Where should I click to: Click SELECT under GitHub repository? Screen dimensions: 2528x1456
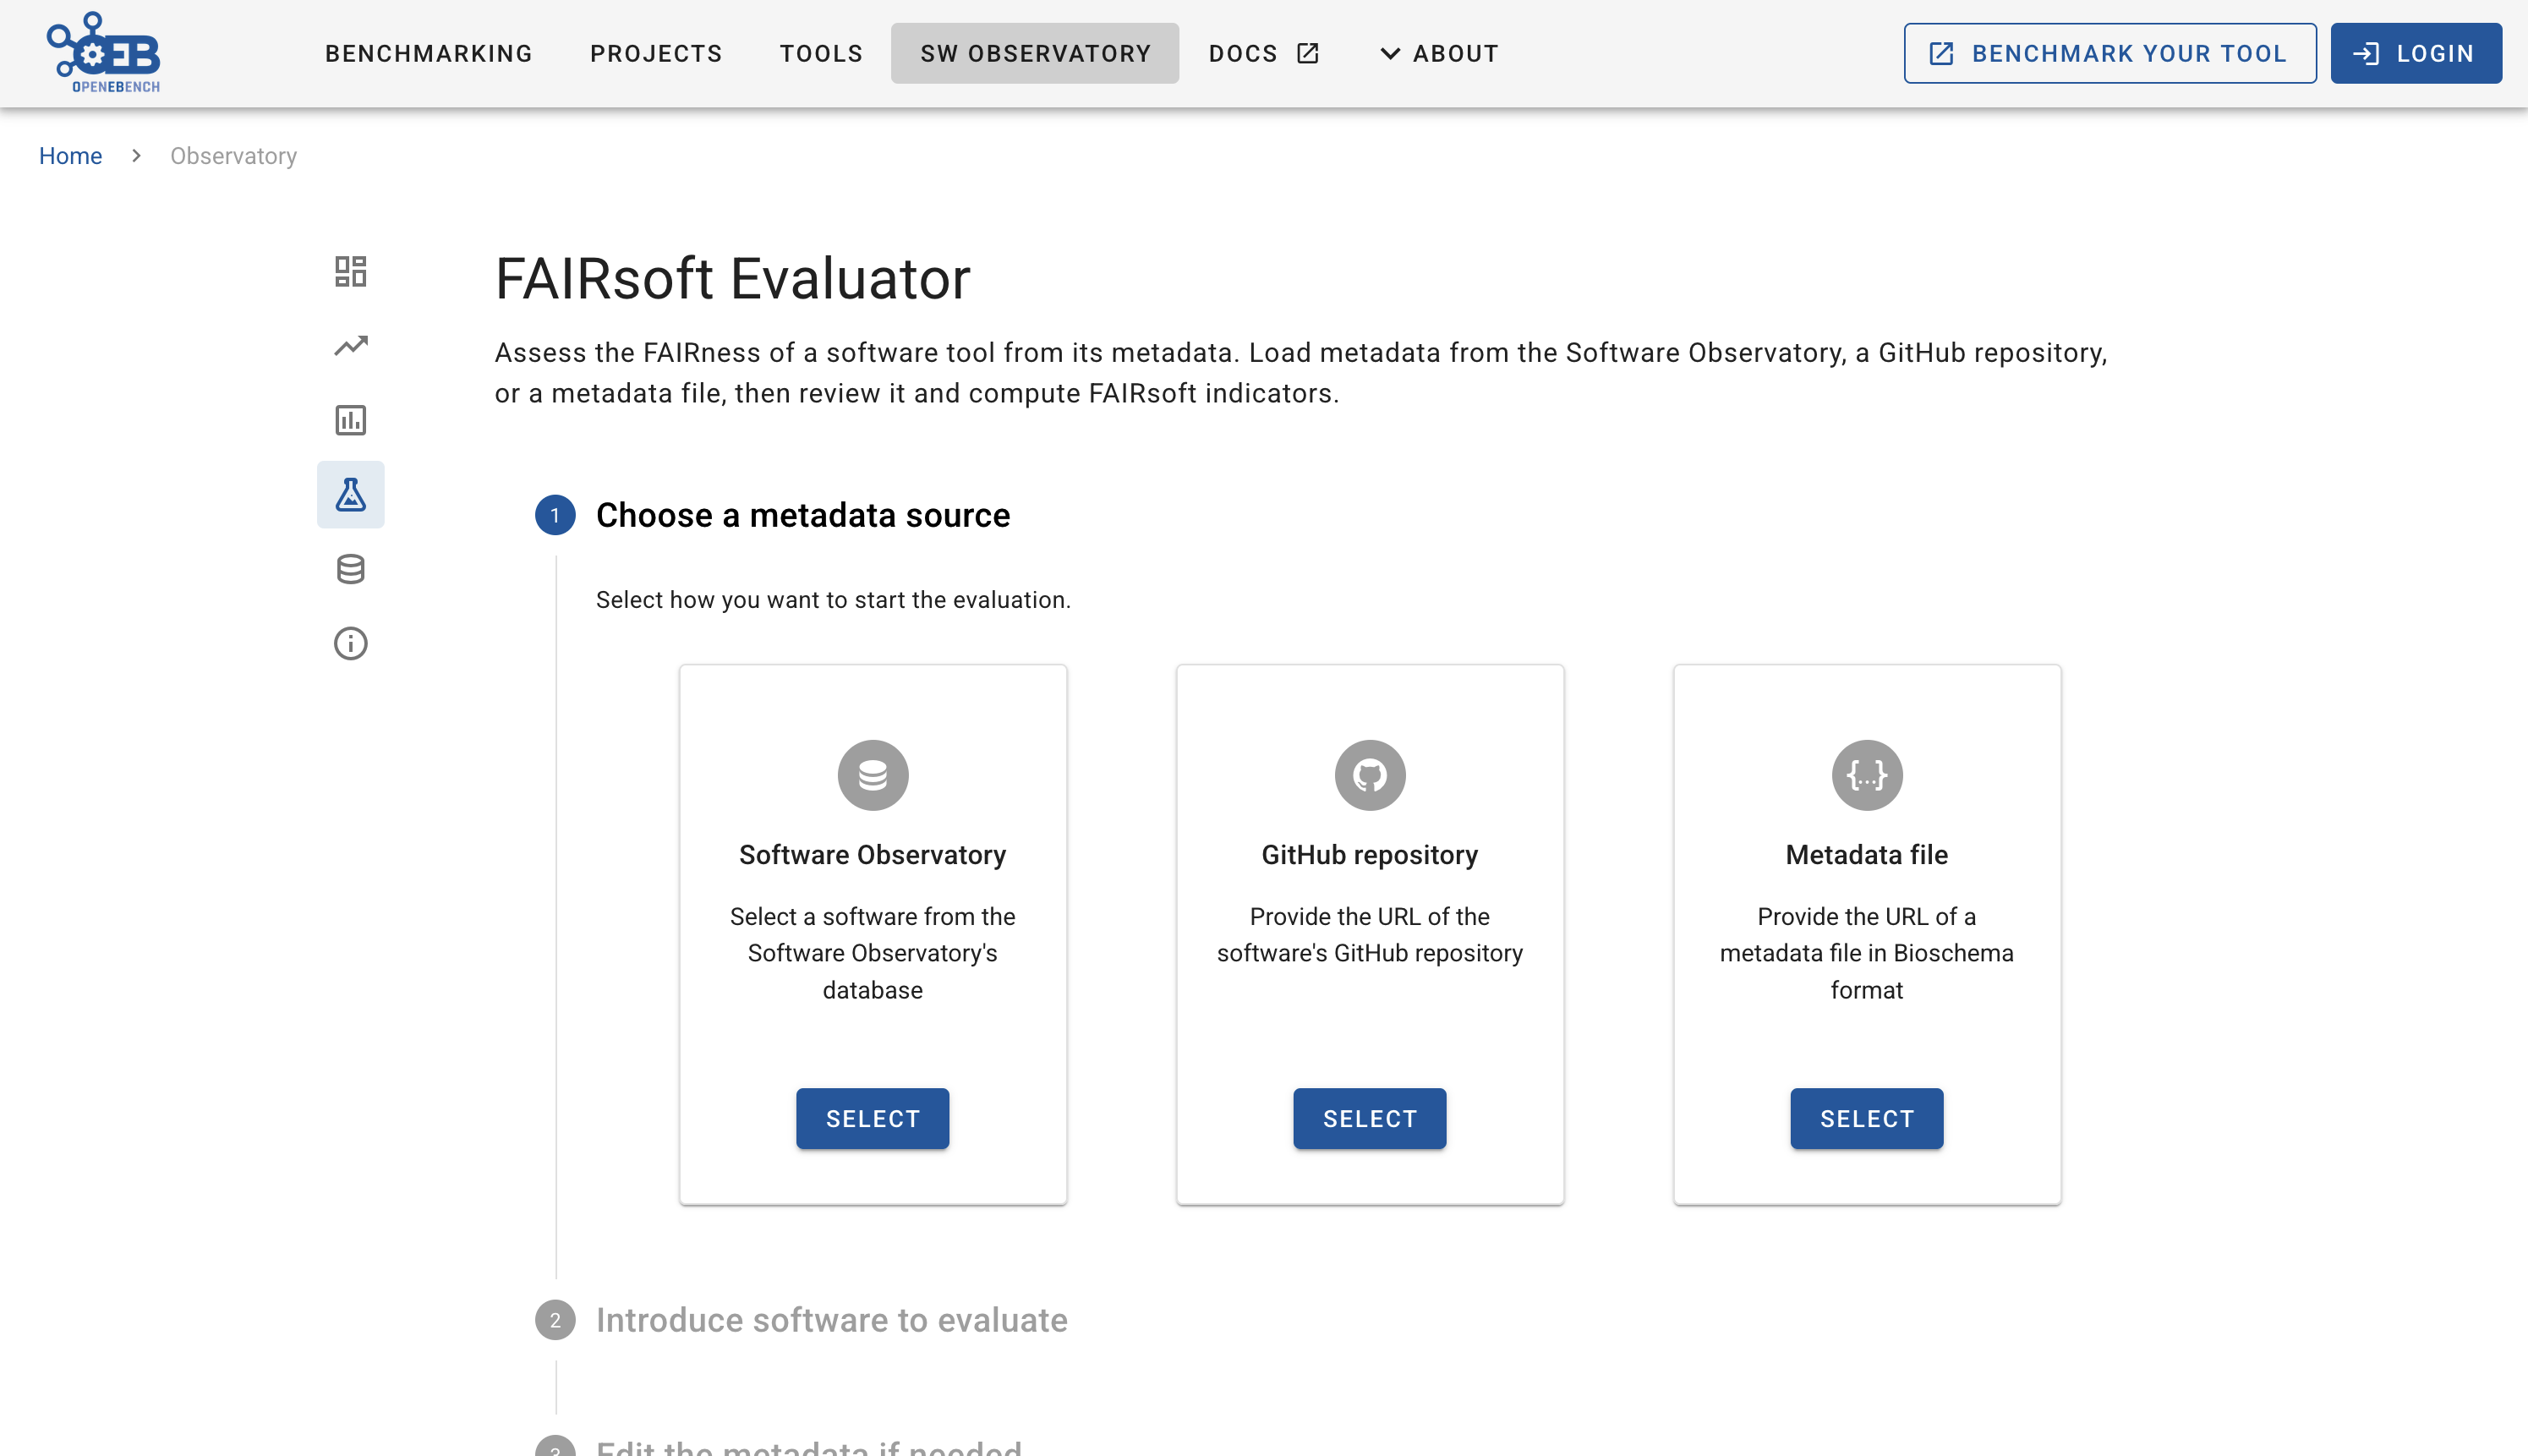tap(1369, 1118)
